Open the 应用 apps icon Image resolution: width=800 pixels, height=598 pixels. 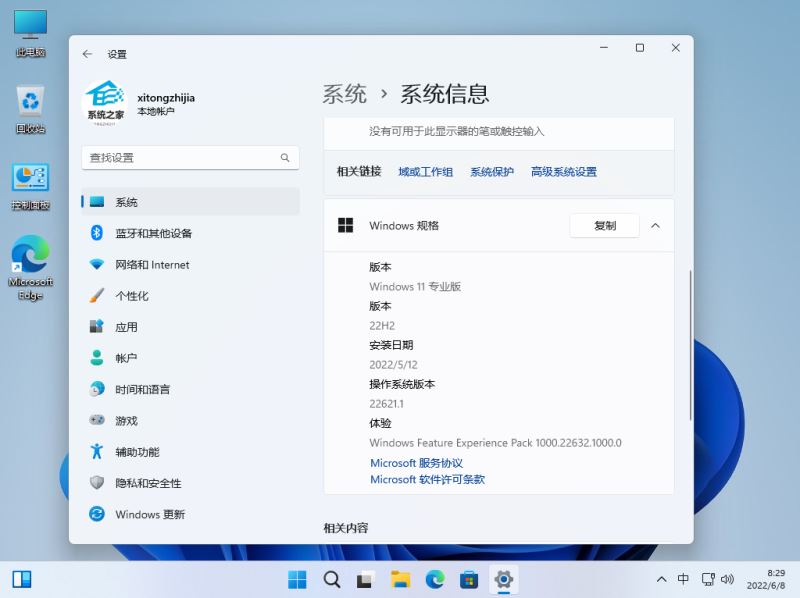click(97, 327)
